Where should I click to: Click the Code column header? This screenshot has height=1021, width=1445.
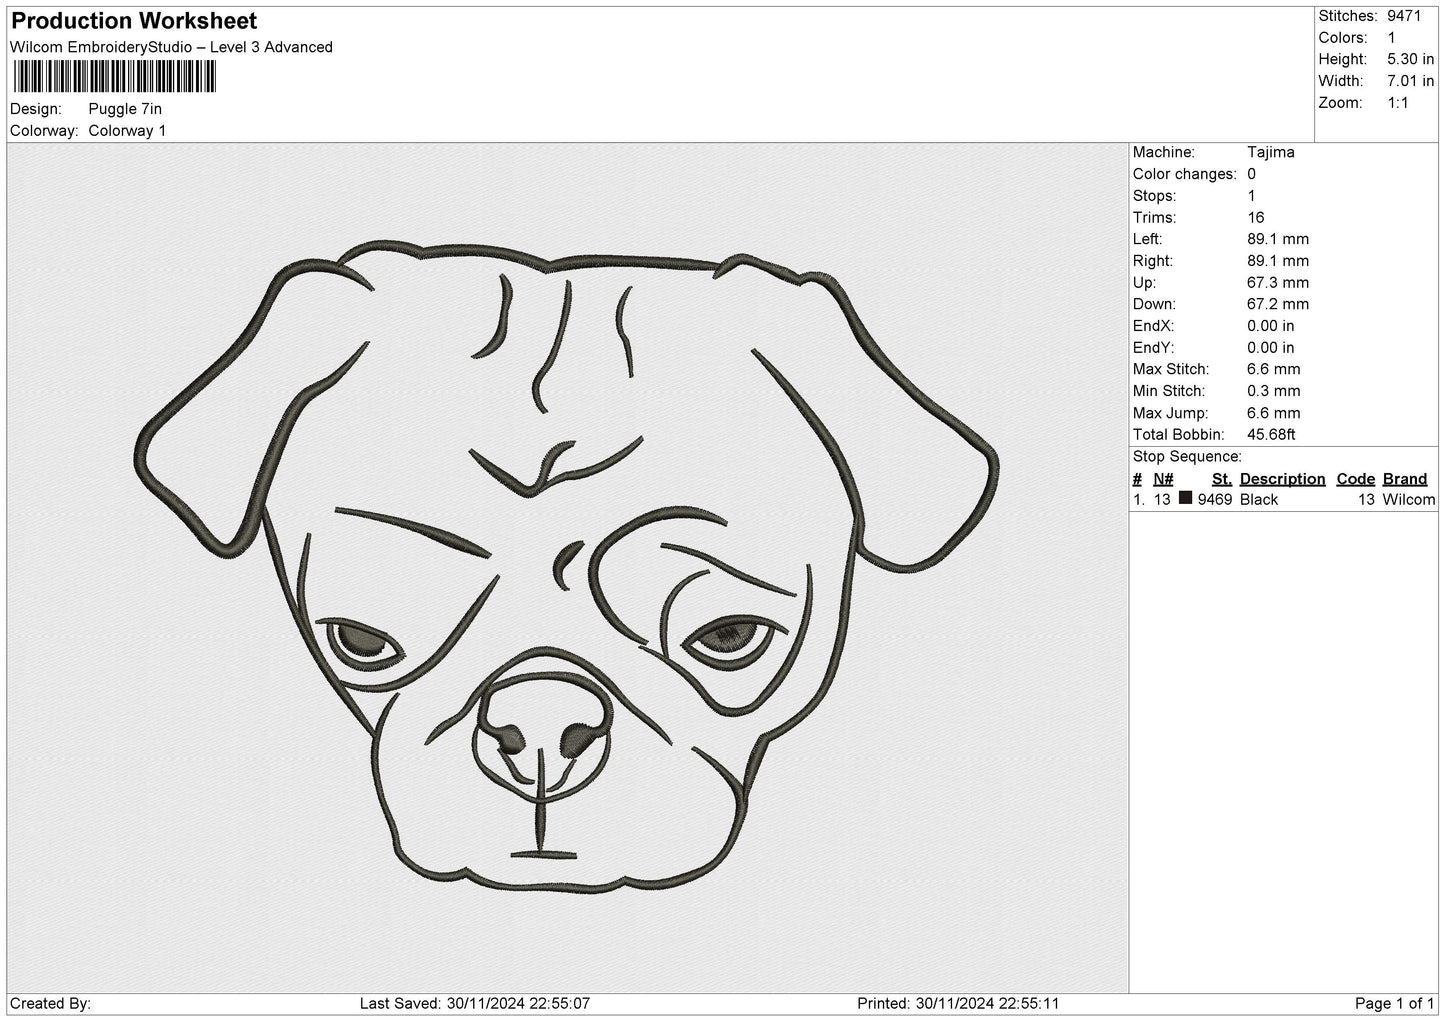[x=1356, y=479]
